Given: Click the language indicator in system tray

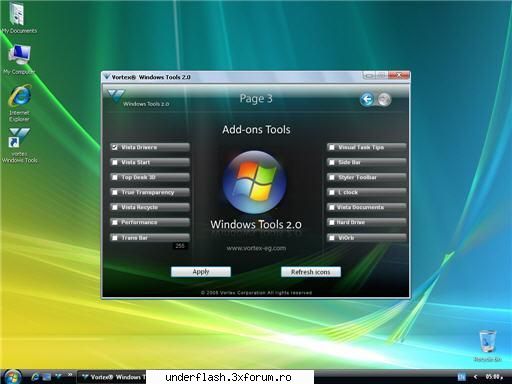Looking at the screenshot, I should [x=462, y=377].
